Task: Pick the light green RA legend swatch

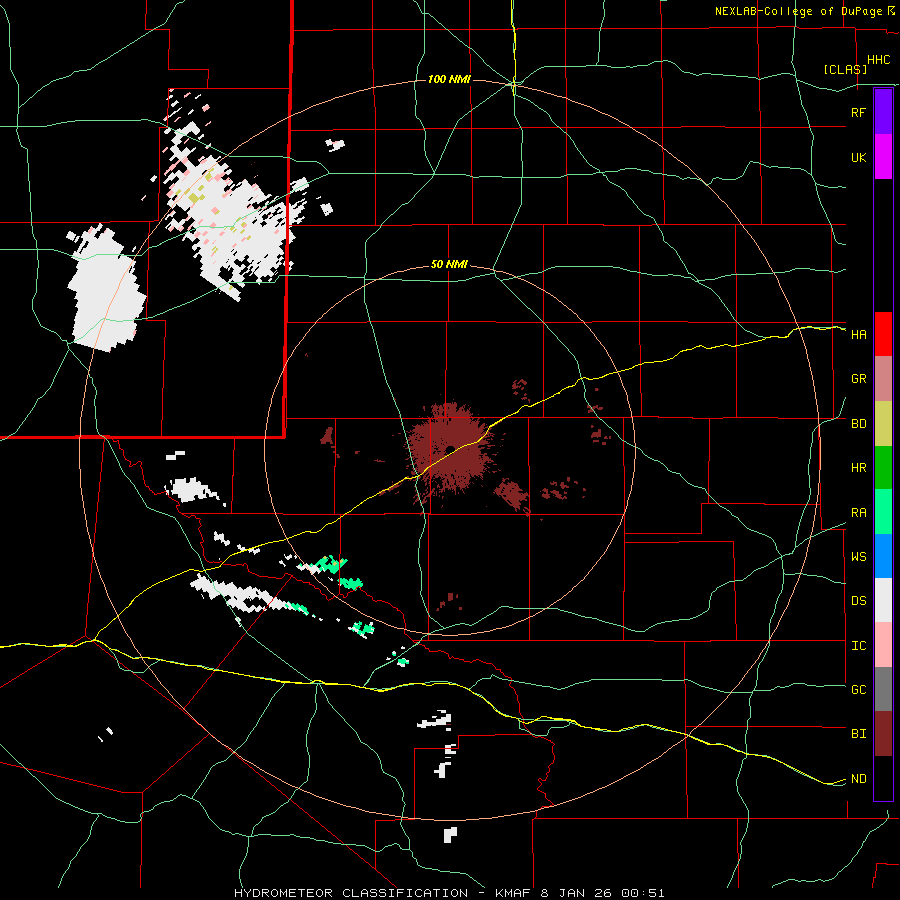Action: [883, 512]
